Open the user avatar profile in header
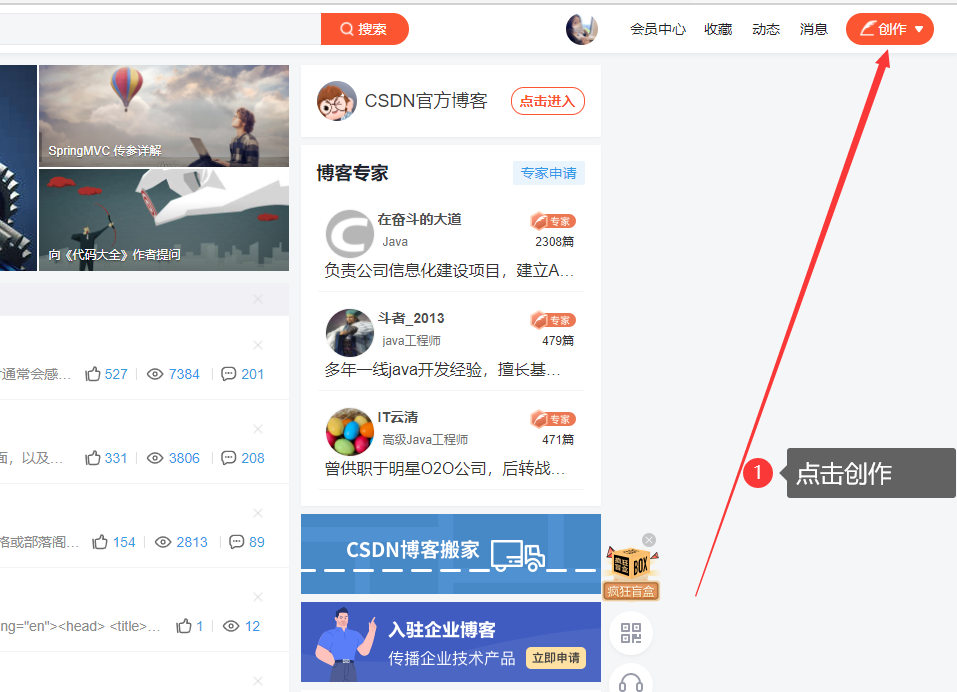The height and width of the screenshot is (692, 957). (x=581, y=29)
